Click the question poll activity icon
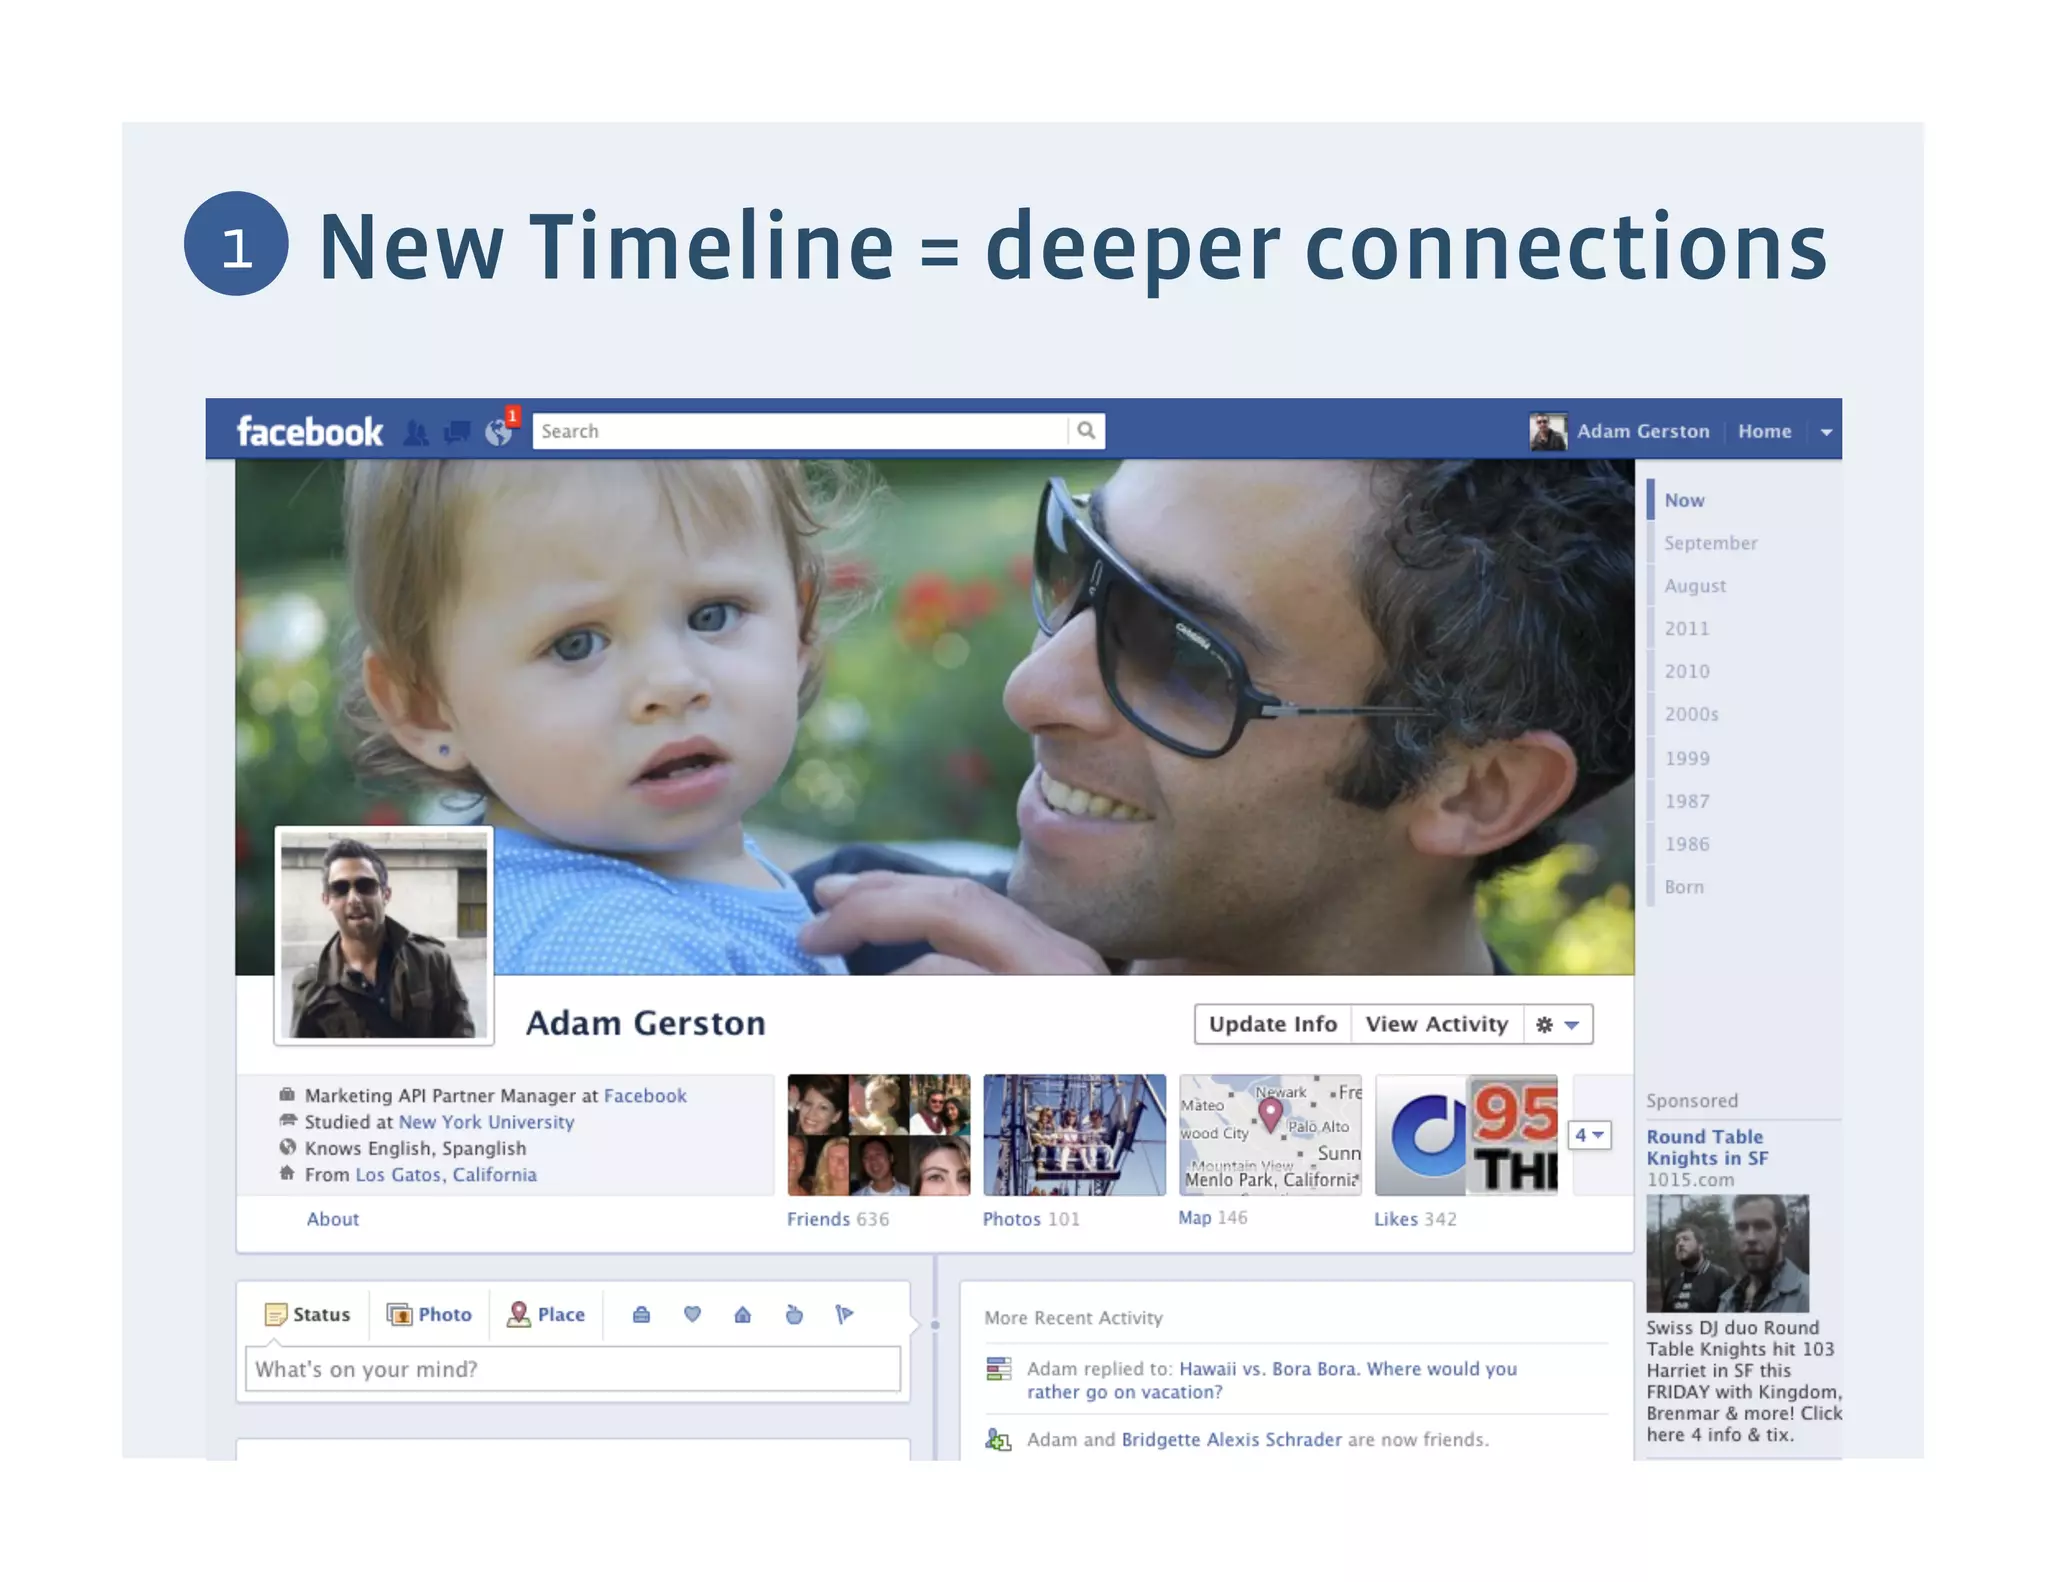This screenshot has height=1582, width=2048. tap(998, 1368)
